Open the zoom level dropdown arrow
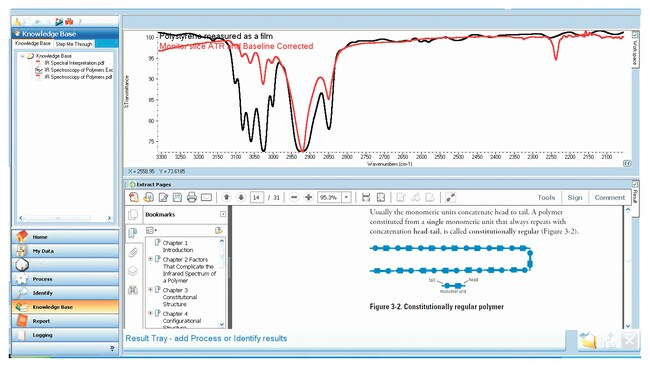This screenshot has height=367, width=650. (x=347, y=197)
